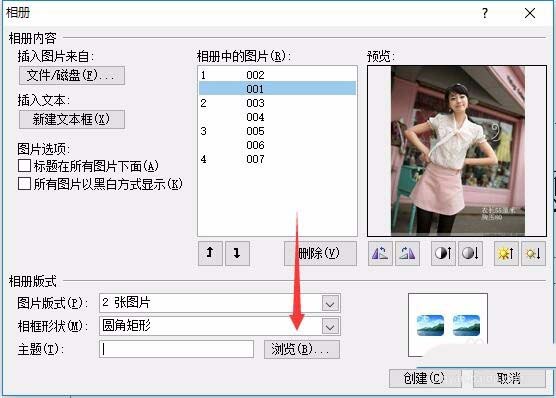Screen dimensions: 556x398
Task: Click 浏览 button for theme
Action: click(301, 349)
